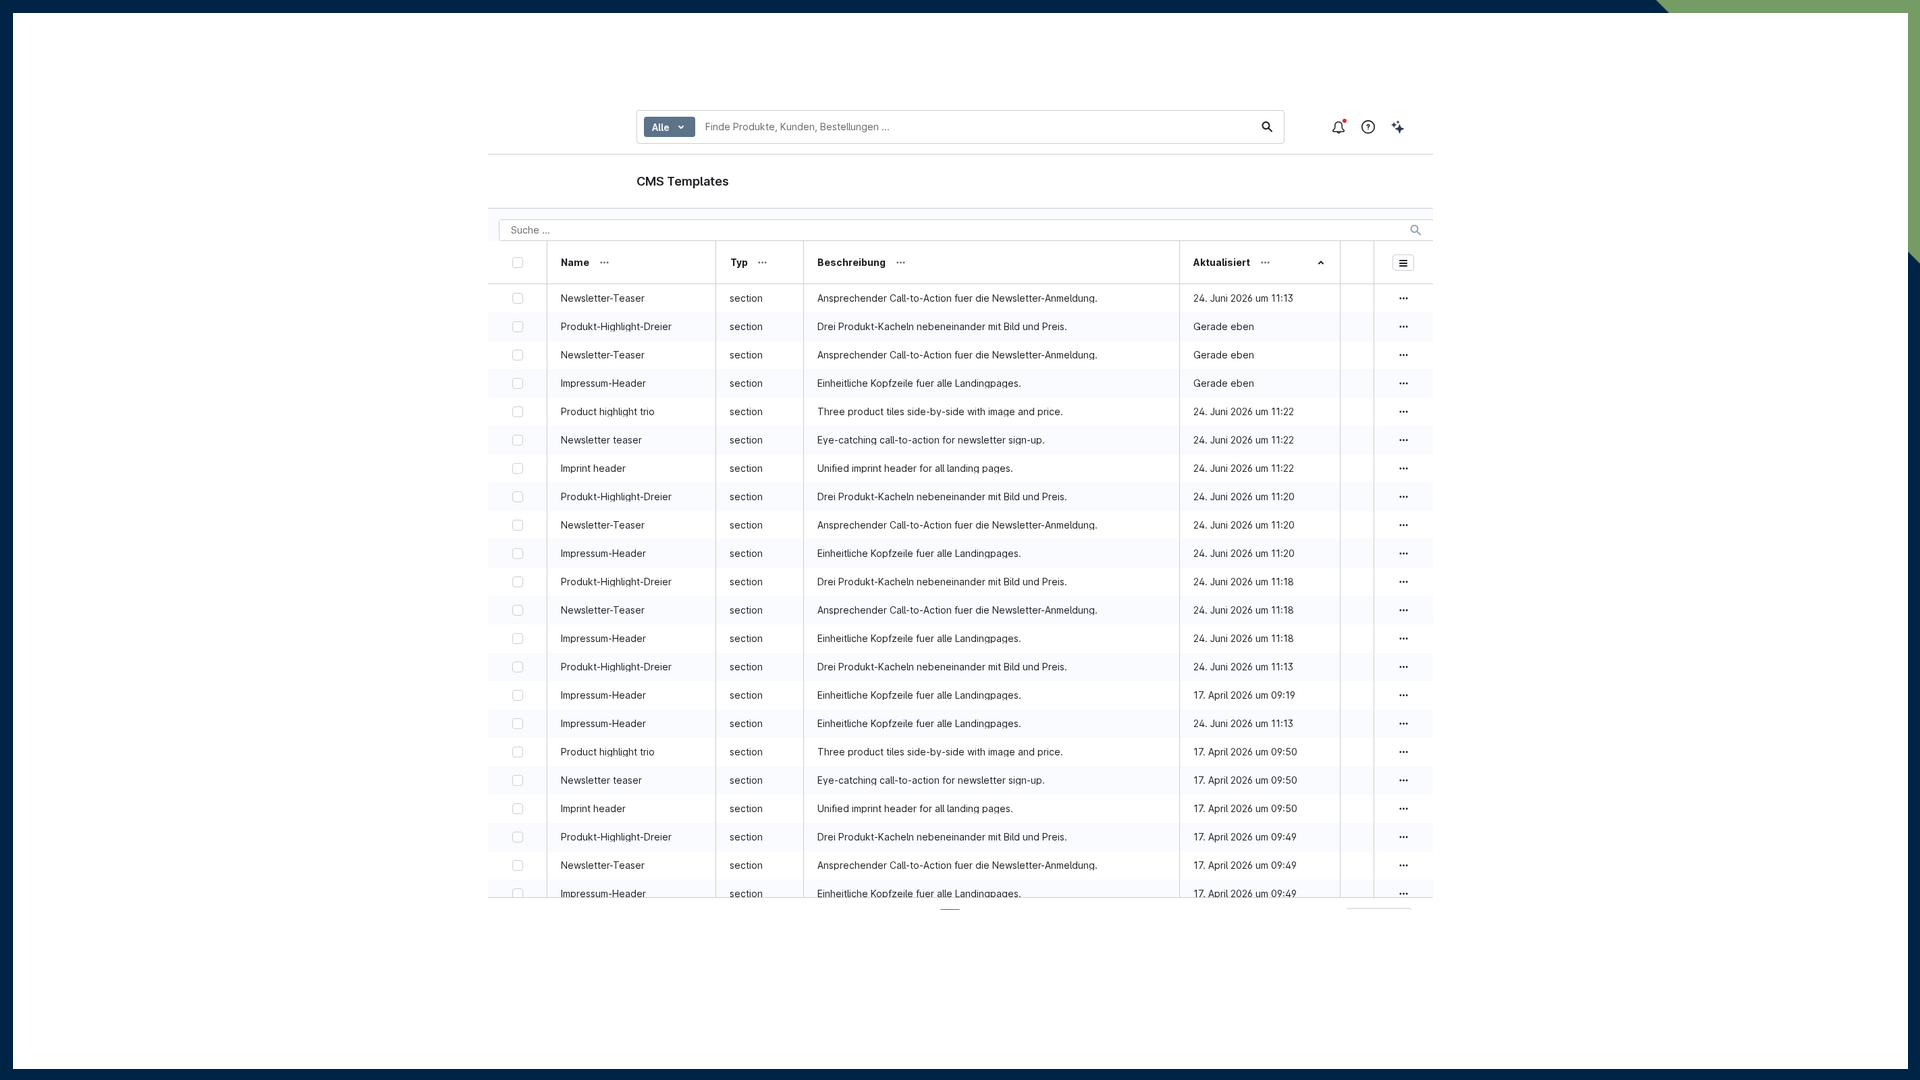Sort by the Name column header
Image resolution: width=1920 pixels, height=1080 pixels.
pyautogui.click(x=575, y=263)
